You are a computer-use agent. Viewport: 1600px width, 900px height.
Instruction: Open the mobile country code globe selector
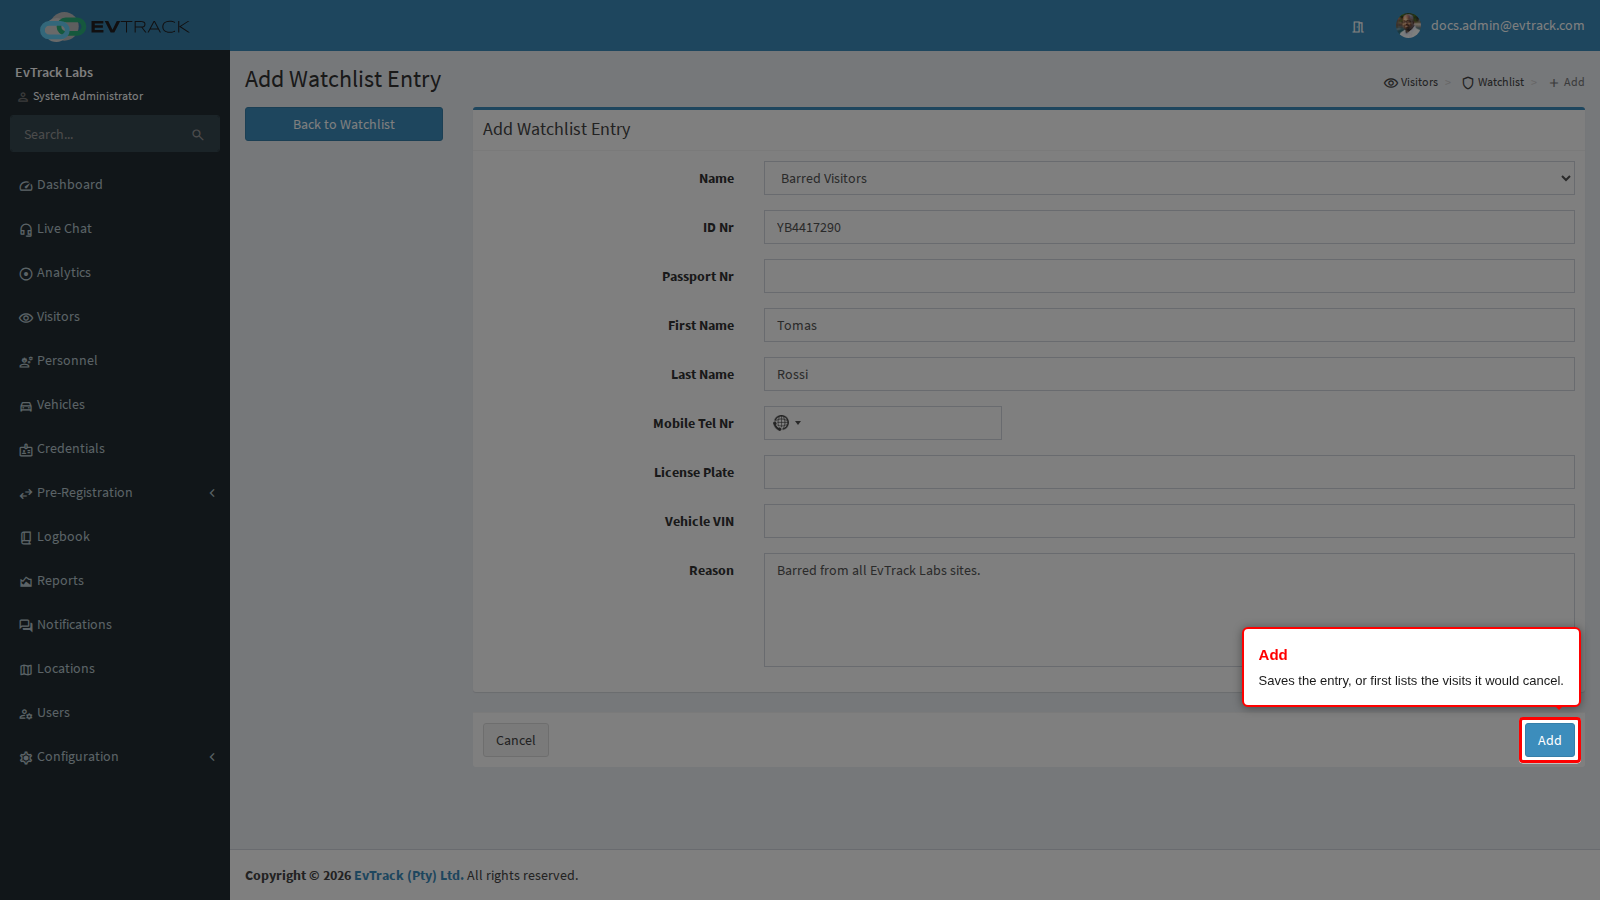click(x=787, y=423)
